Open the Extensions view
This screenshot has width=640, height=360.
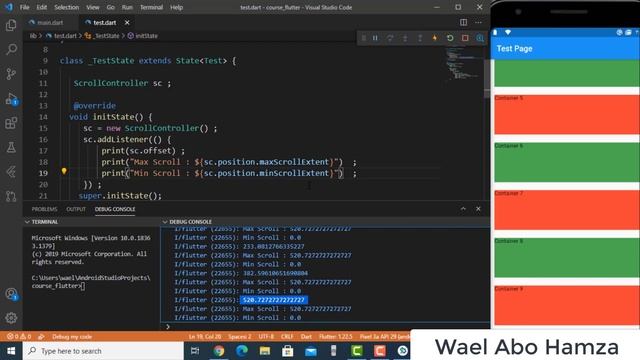coord(11,123)
